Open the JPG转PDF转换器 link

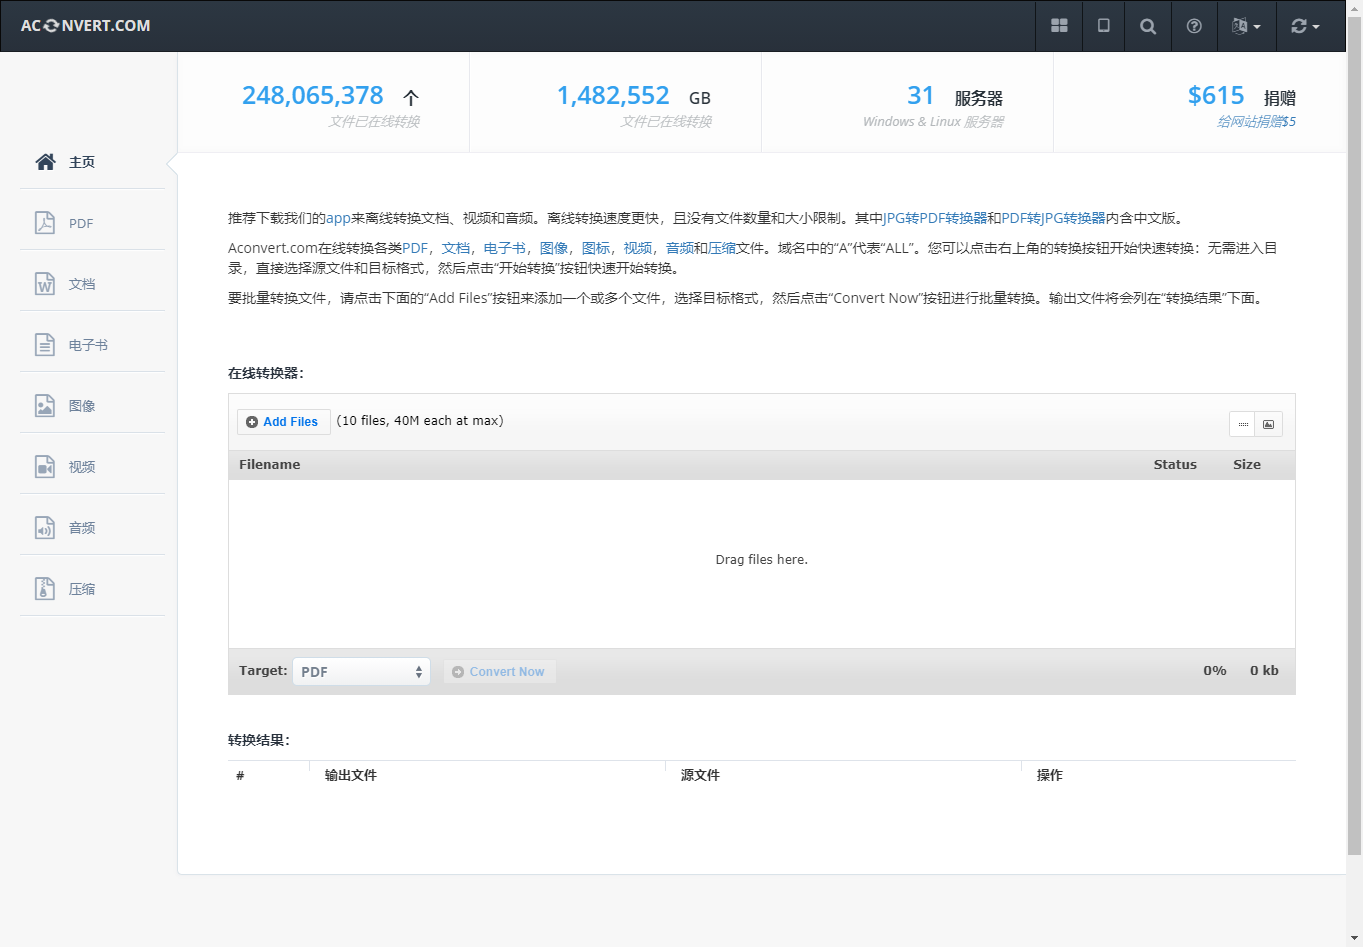[x=935, y=218]
